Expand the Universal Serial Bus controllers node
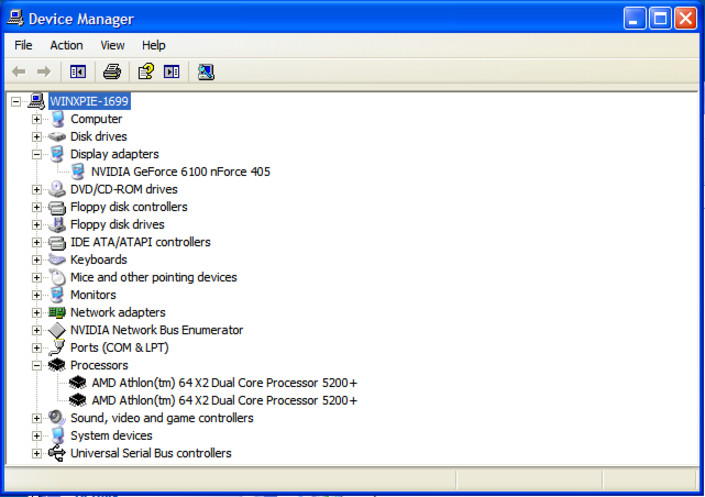The width and height of the screenshot is (705, 497). click(x=37, y=453)
